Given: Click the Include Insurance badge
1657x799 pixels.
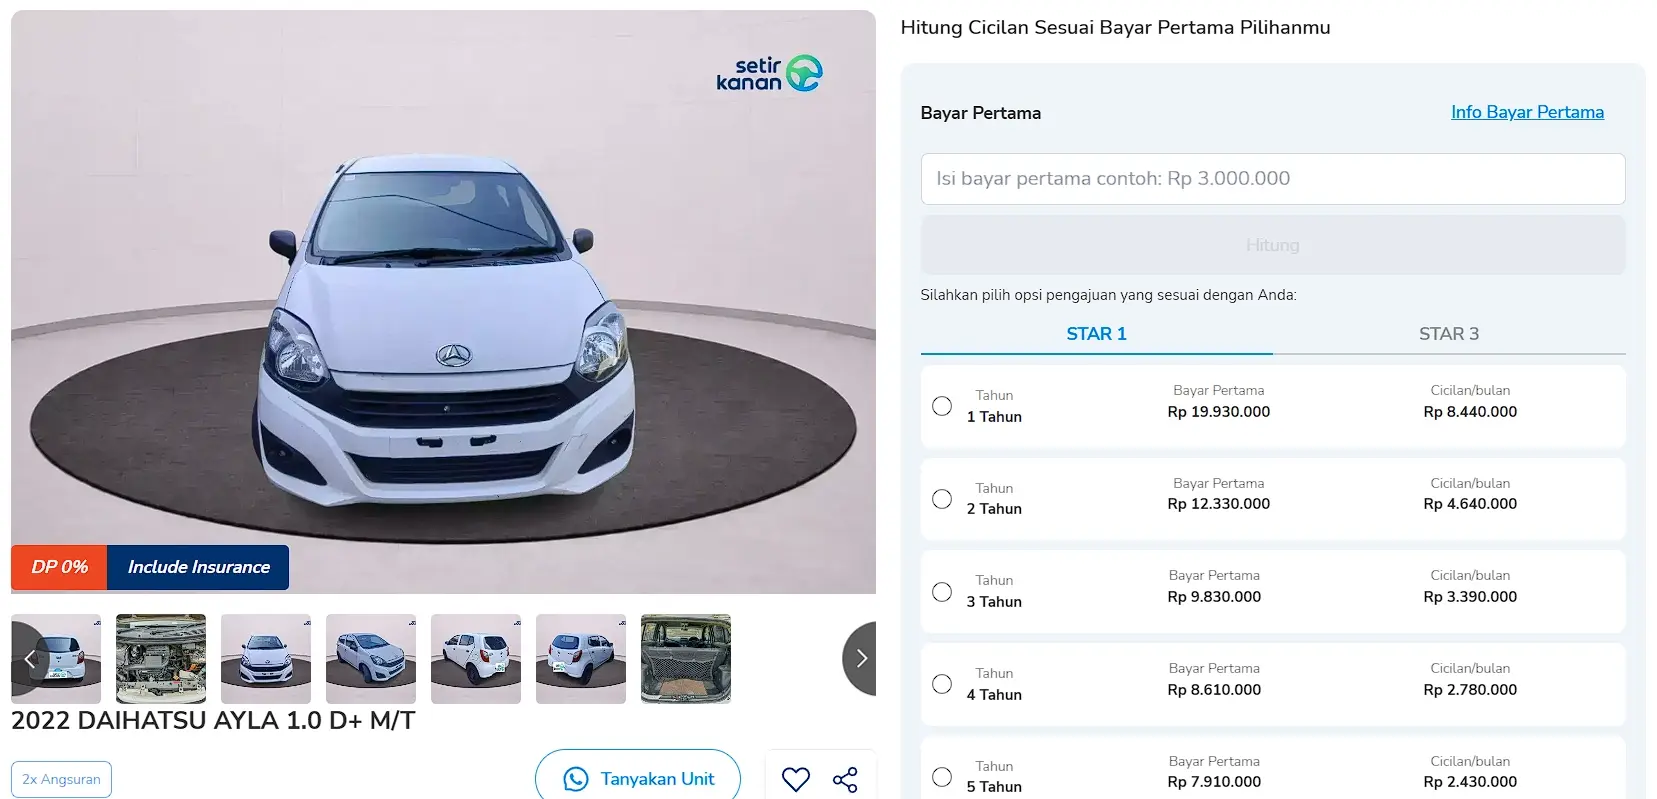Looking at the screenshot, I should click(198, 567).
